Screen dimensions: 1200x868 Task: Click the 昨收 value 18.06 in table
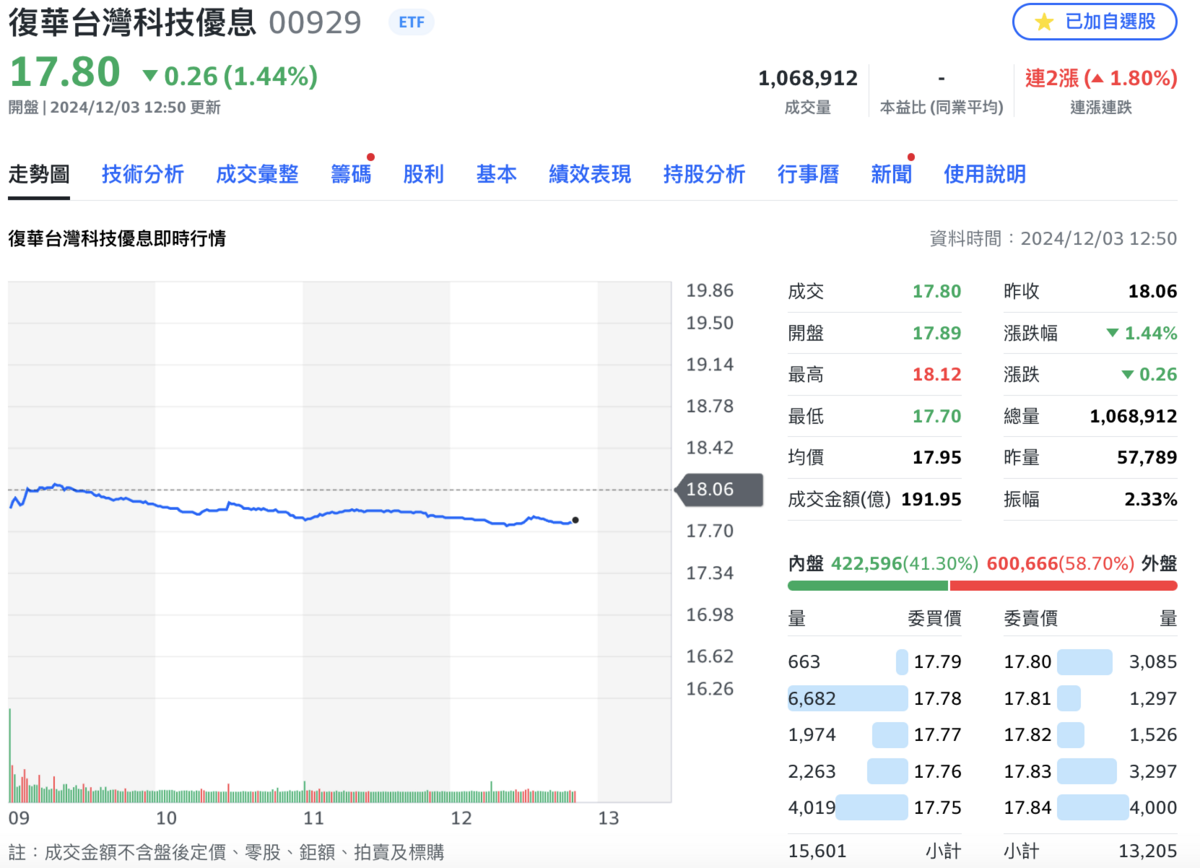[1153, 291]
